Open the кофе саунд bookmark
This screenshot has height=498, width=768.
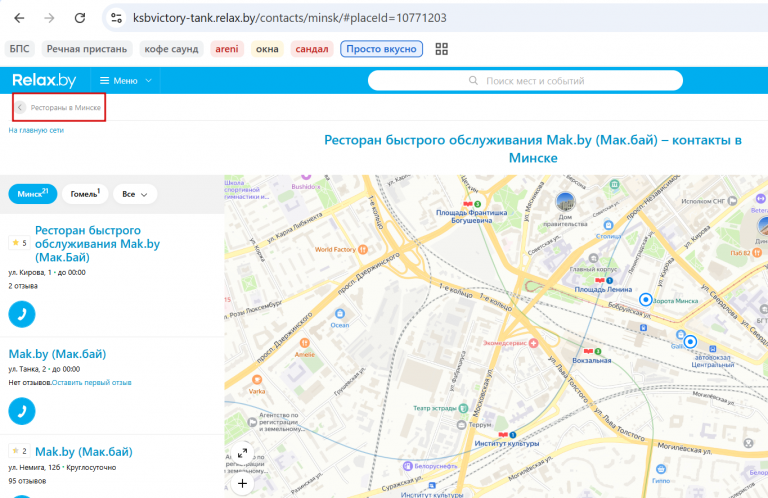[x=171, y=49]
